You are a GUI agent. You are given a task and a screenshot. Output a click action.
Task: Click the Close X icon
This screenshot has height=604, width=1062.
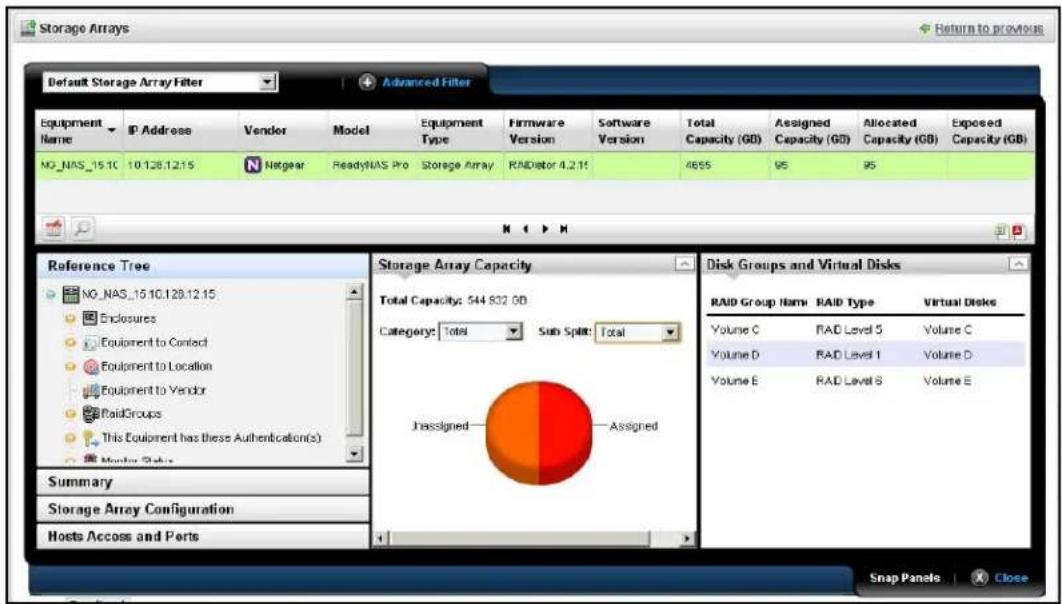pyautogui.click(x=979, y=578)
